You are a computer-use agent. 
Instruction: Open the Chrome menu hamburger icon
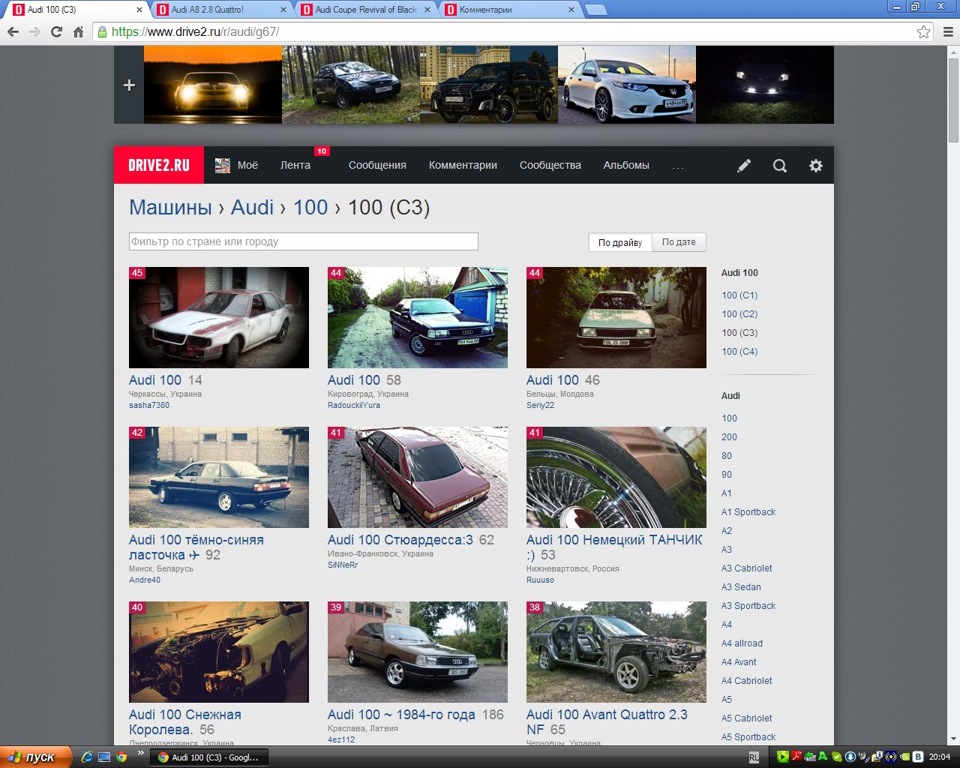[948, 32]
